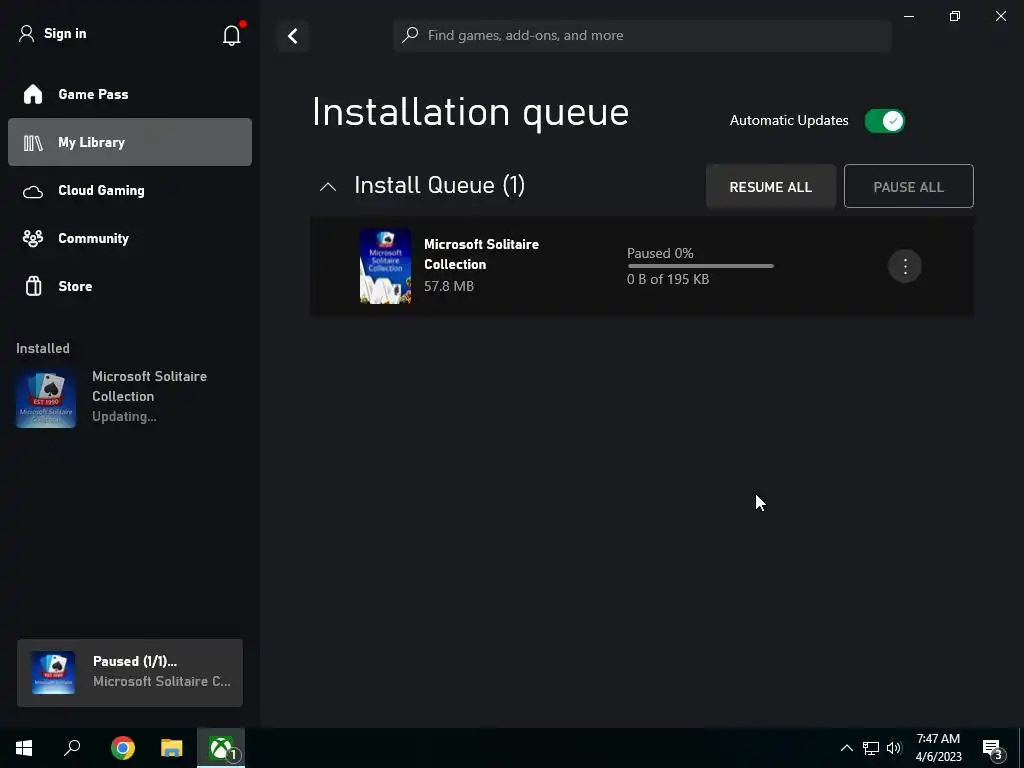
Task: Click PAUSE ALL button
Action: (x=908, y=187)
